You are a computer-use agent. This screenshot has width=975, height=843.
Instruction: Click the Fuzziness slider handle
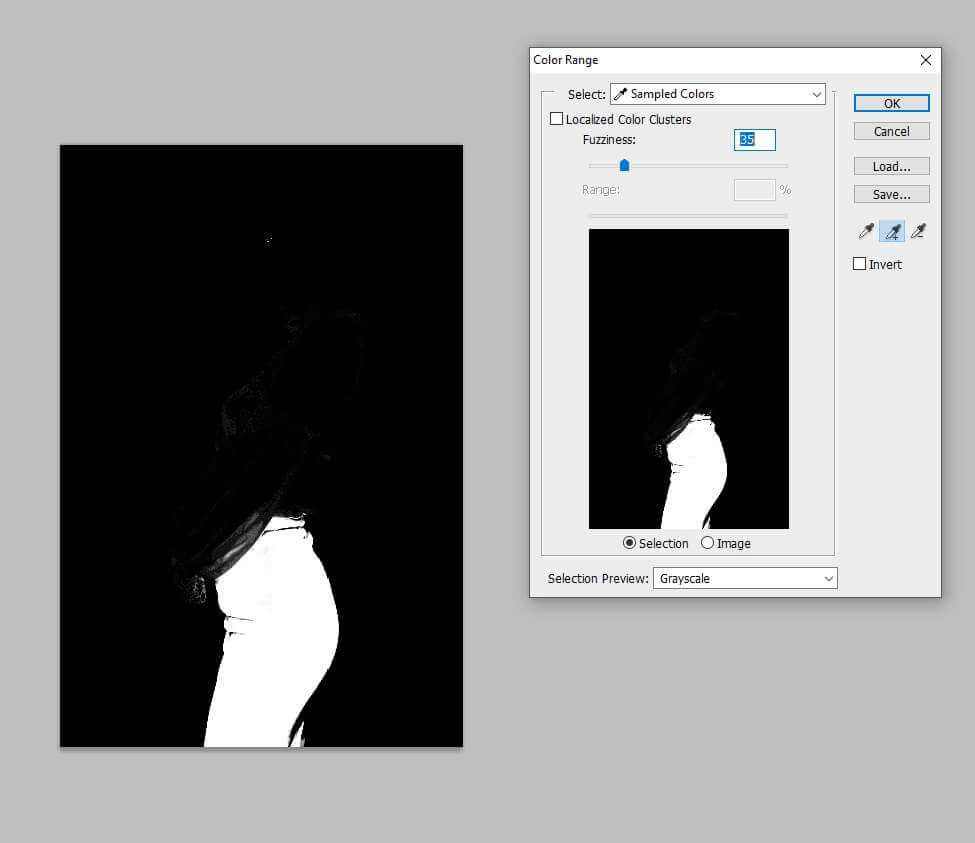624,165
